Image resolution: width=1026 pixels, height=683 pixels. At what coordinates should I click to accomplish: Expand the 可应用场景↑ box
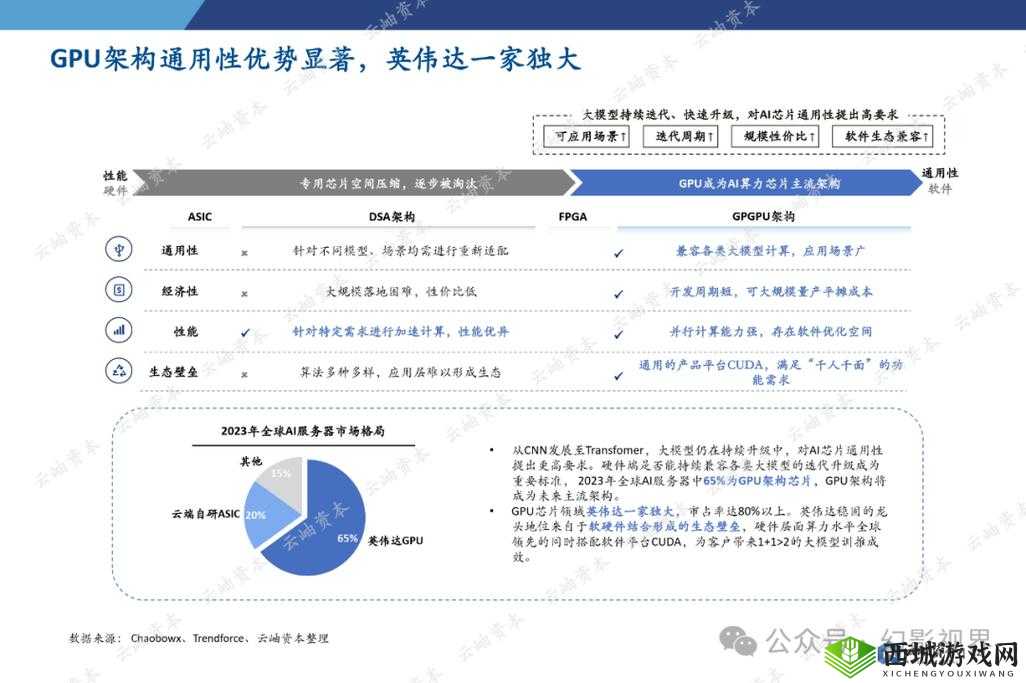pos(592,137)
